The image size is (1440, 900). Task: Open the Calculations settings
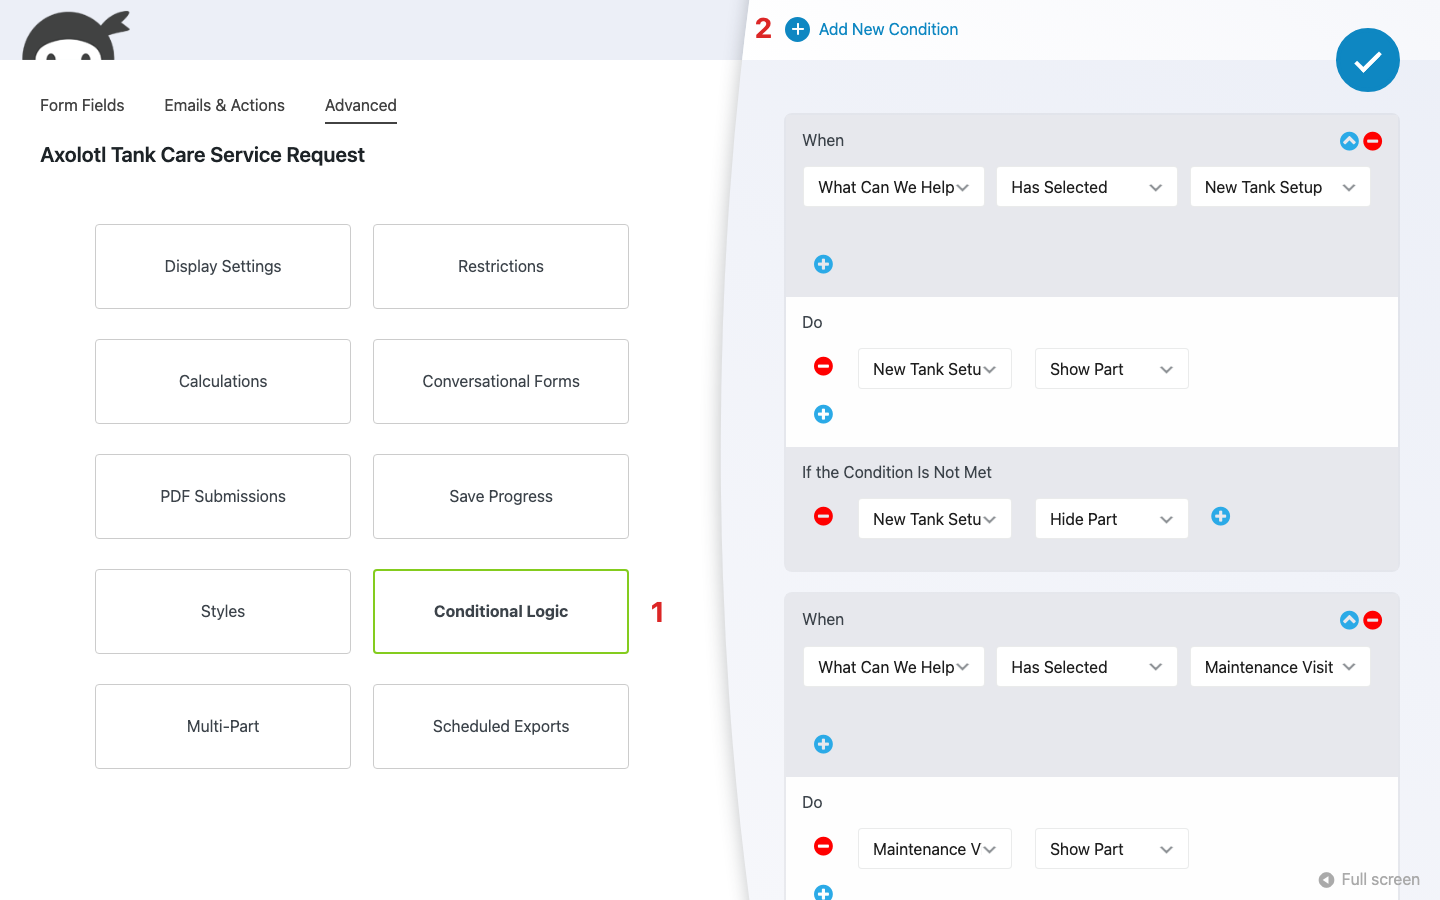[x=223, y=381]
